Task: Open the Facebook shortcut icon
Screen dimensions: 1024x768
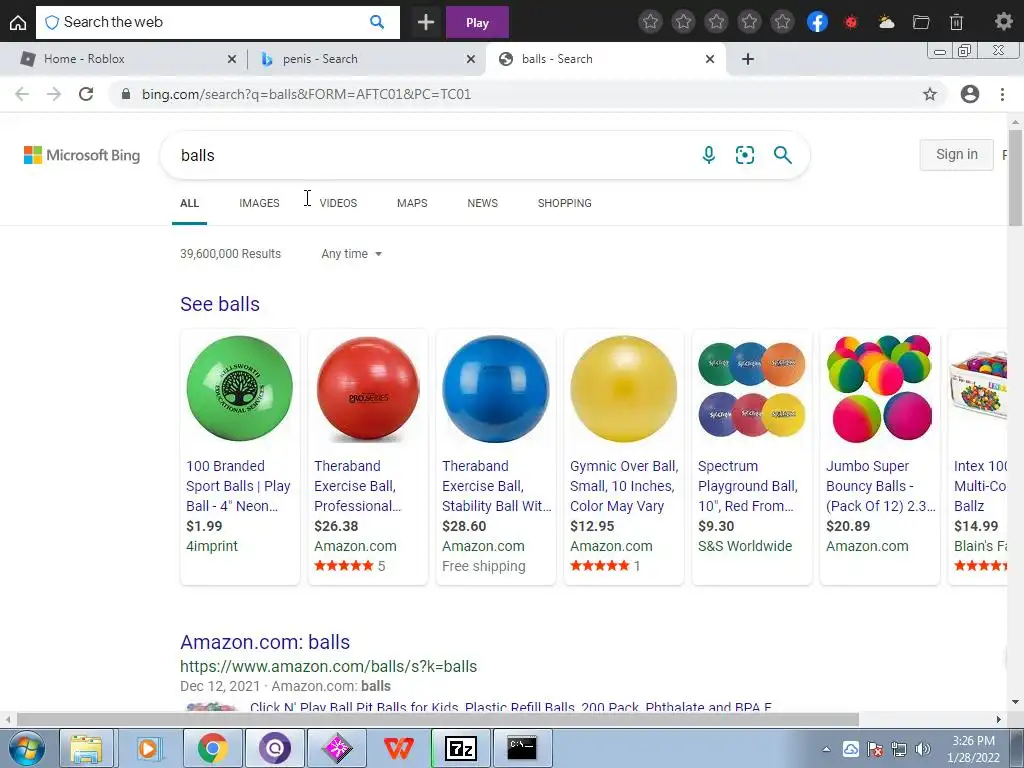Action: tap(817, 22)
